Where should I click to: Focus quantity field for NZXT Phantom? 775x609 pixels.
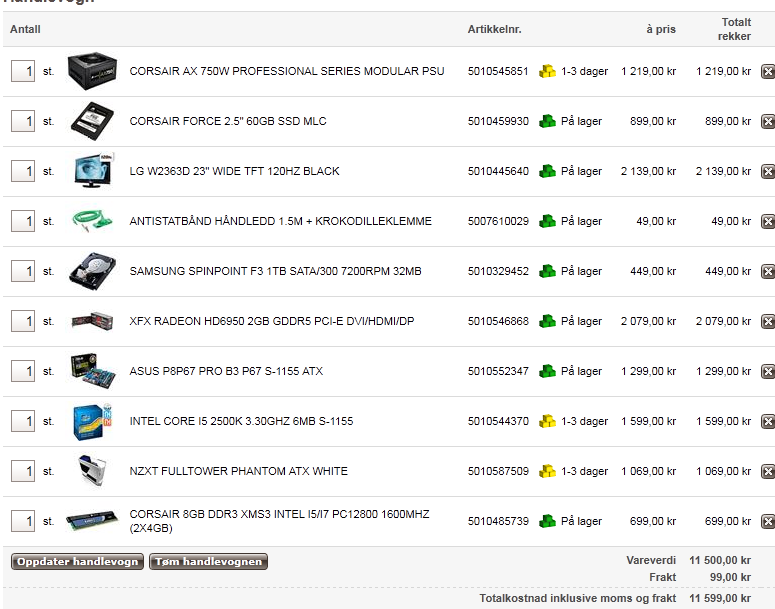(x=23, y=471)
